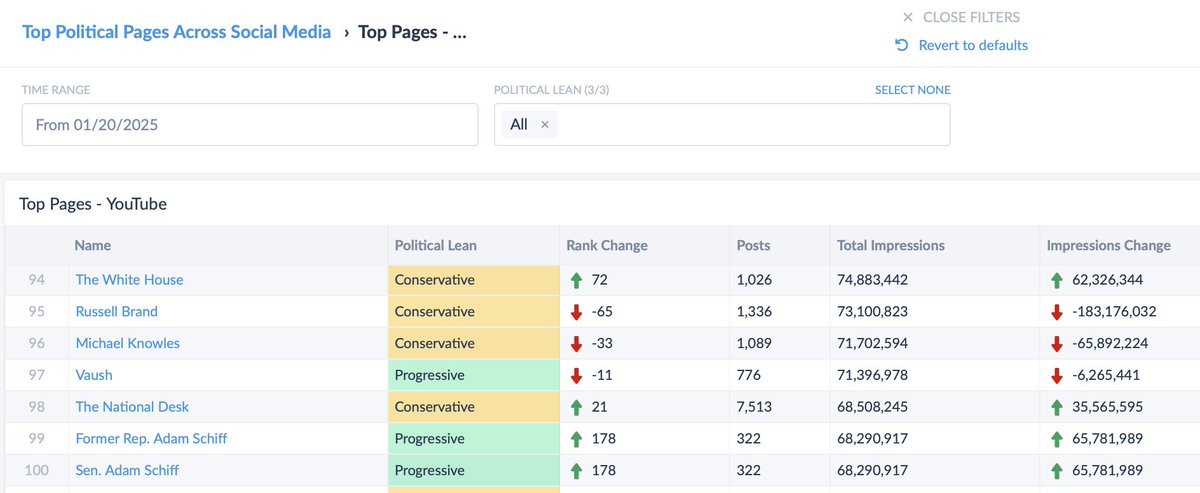Click Sen. Adam Schiff rank up arrow

576,471
